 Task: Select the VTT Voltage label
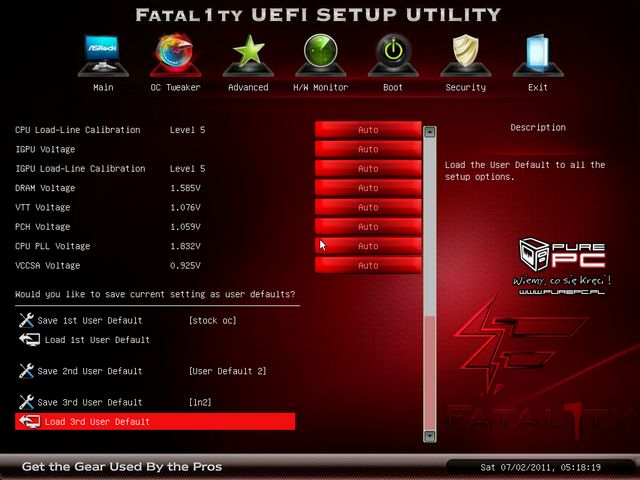click(42, 207)
